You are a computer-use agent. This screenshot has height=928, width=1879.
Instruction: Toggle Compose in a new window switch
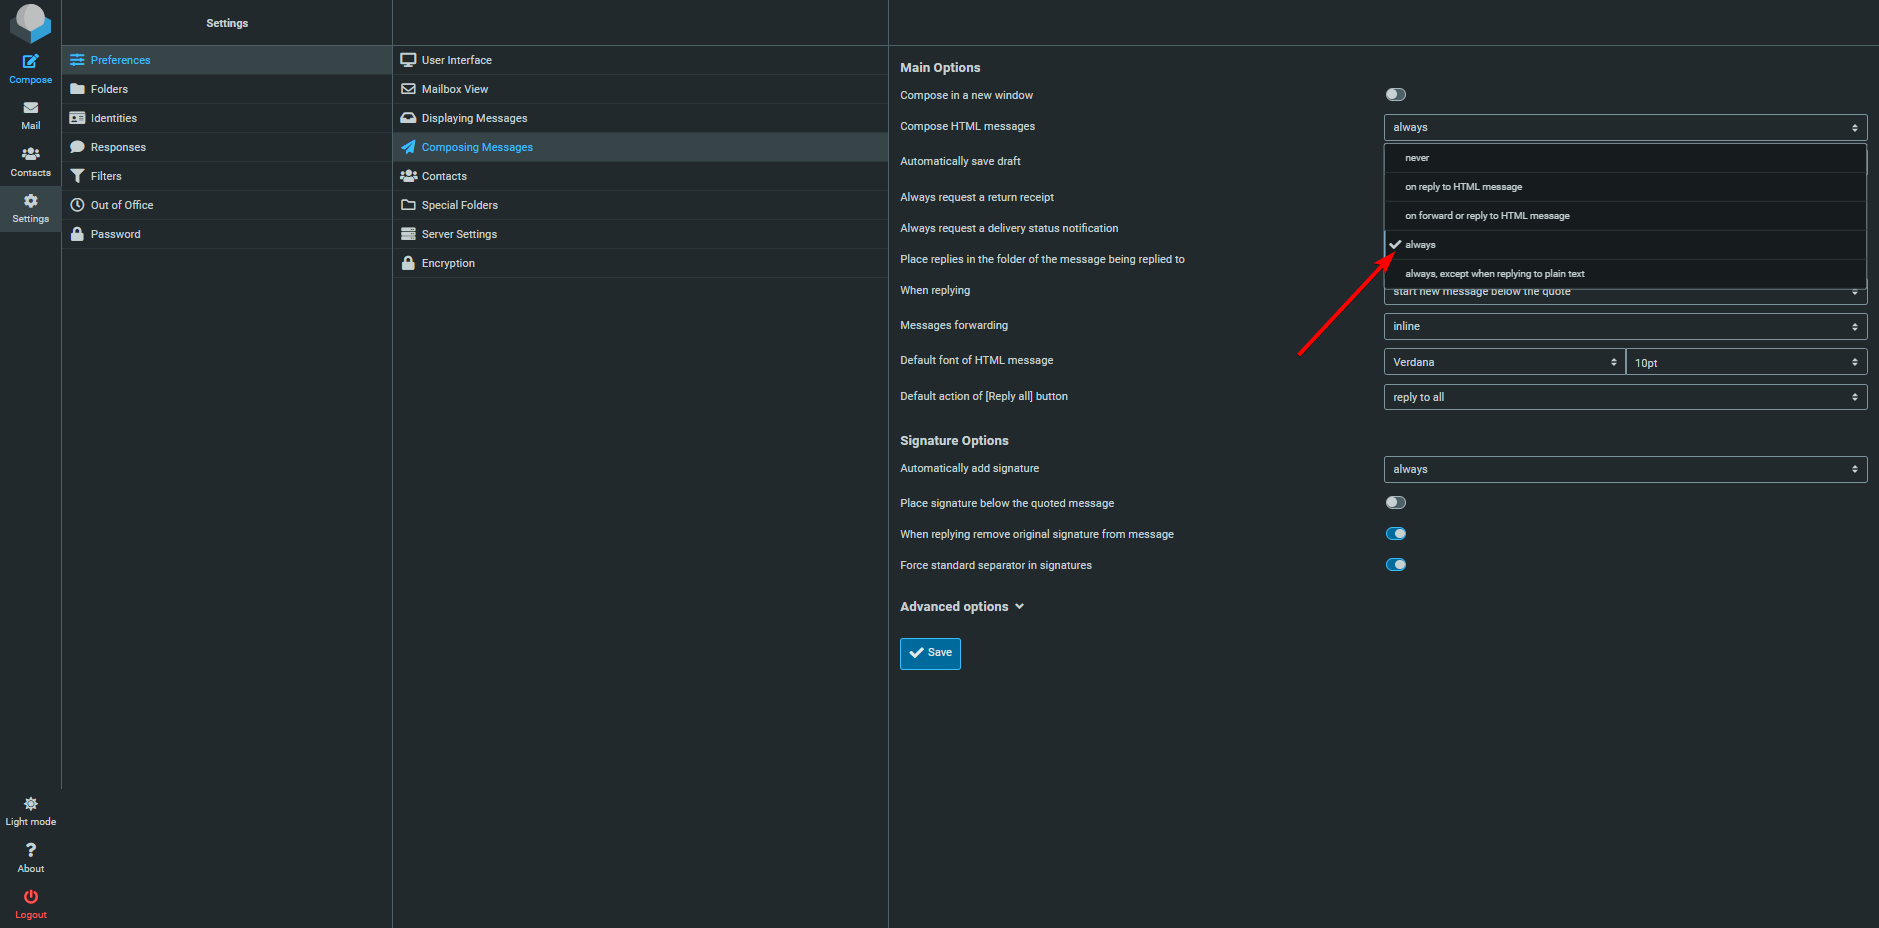pos(1396,95)
